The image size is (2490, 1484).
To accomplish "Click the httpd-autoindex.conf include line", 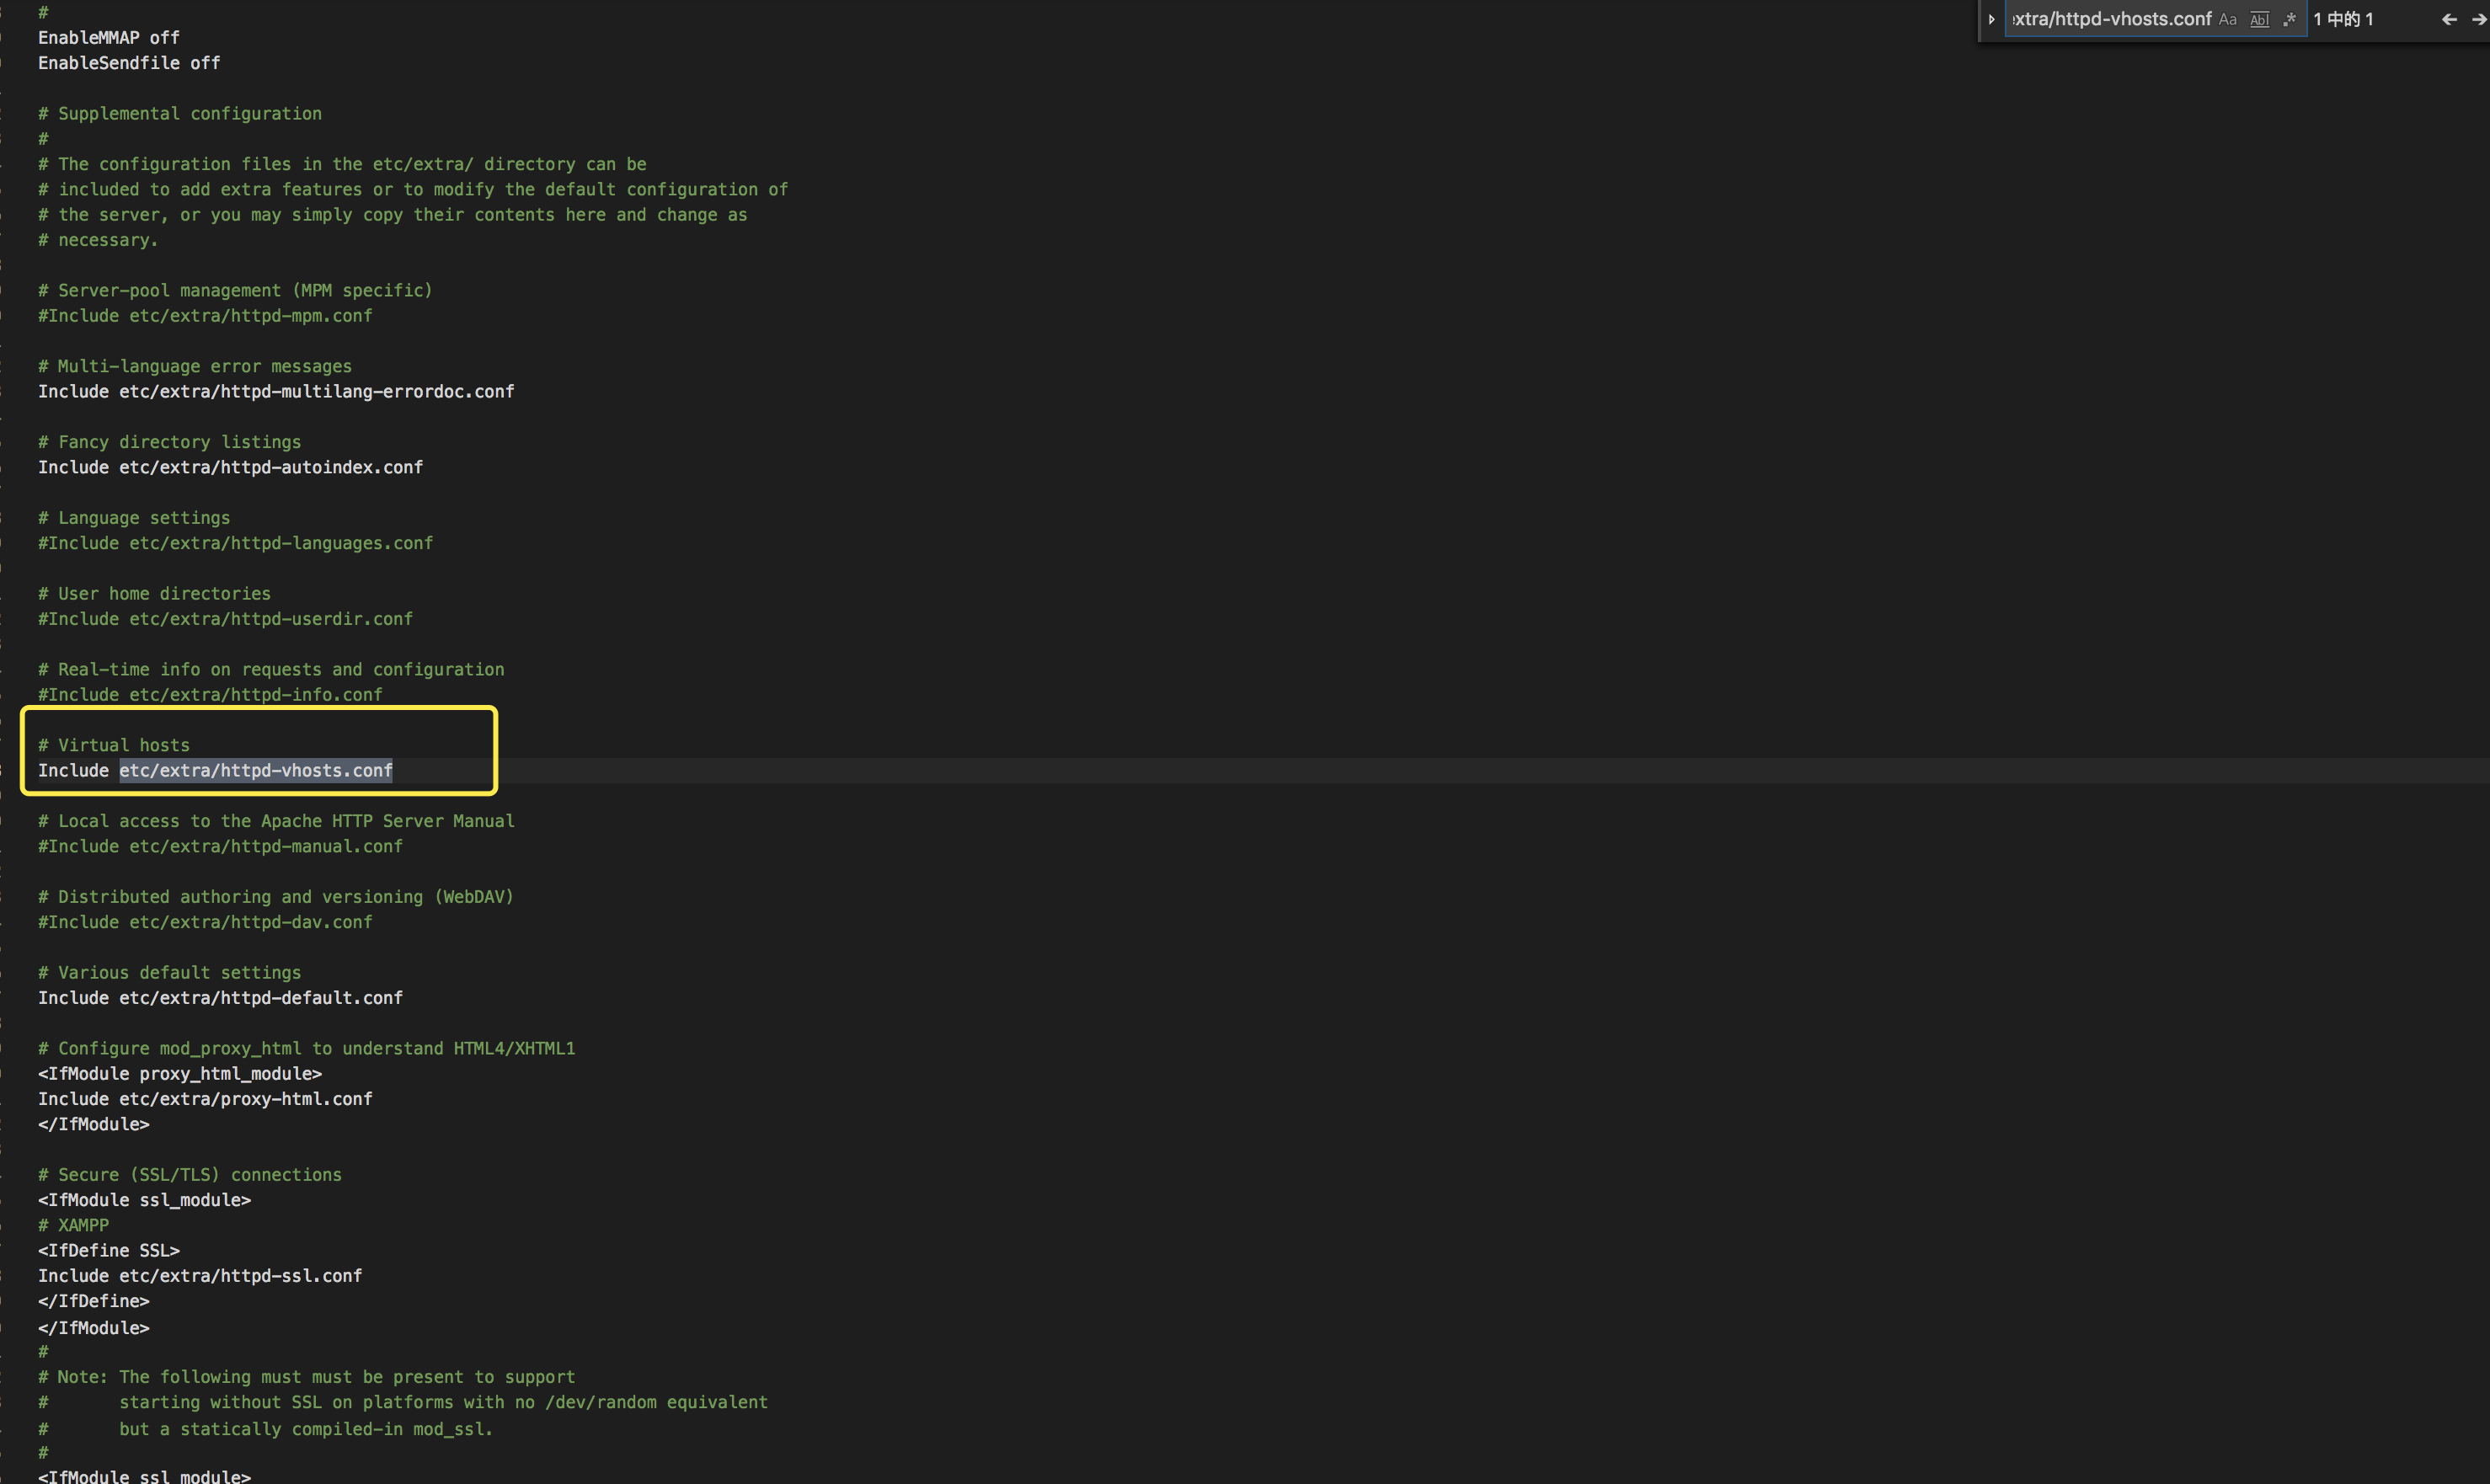I will 230,467.
